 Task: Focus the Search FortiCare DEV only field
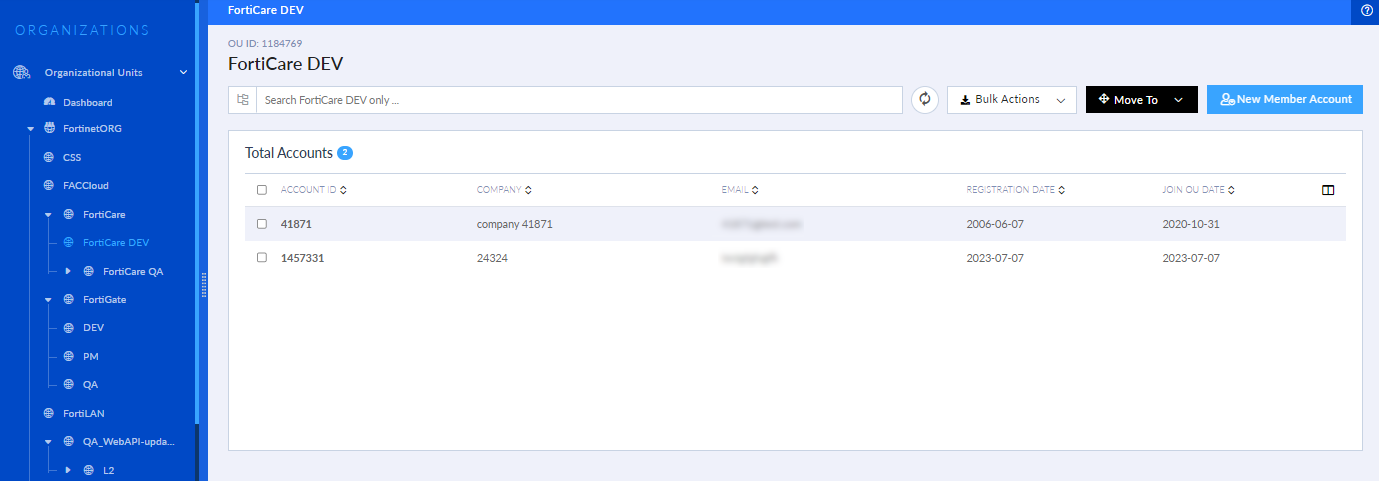(580, 100)
